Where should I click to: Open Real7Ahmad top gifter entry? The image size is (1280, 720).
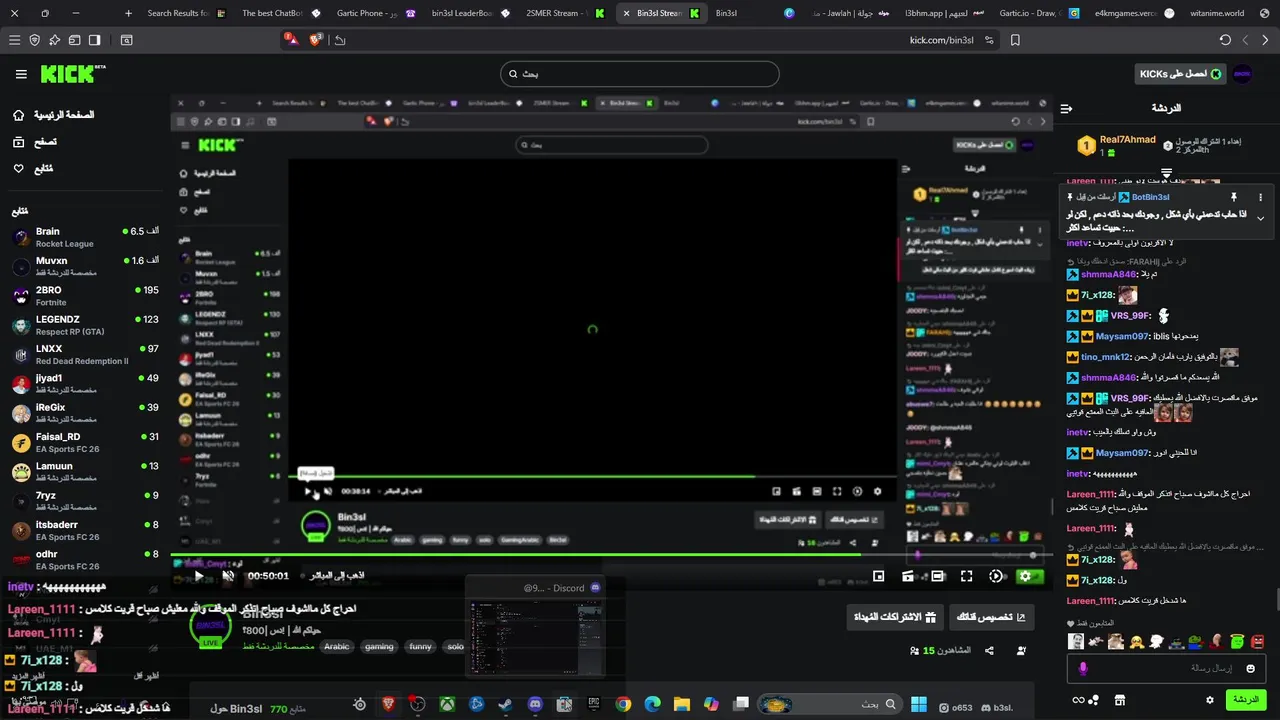pos(1117,146)
